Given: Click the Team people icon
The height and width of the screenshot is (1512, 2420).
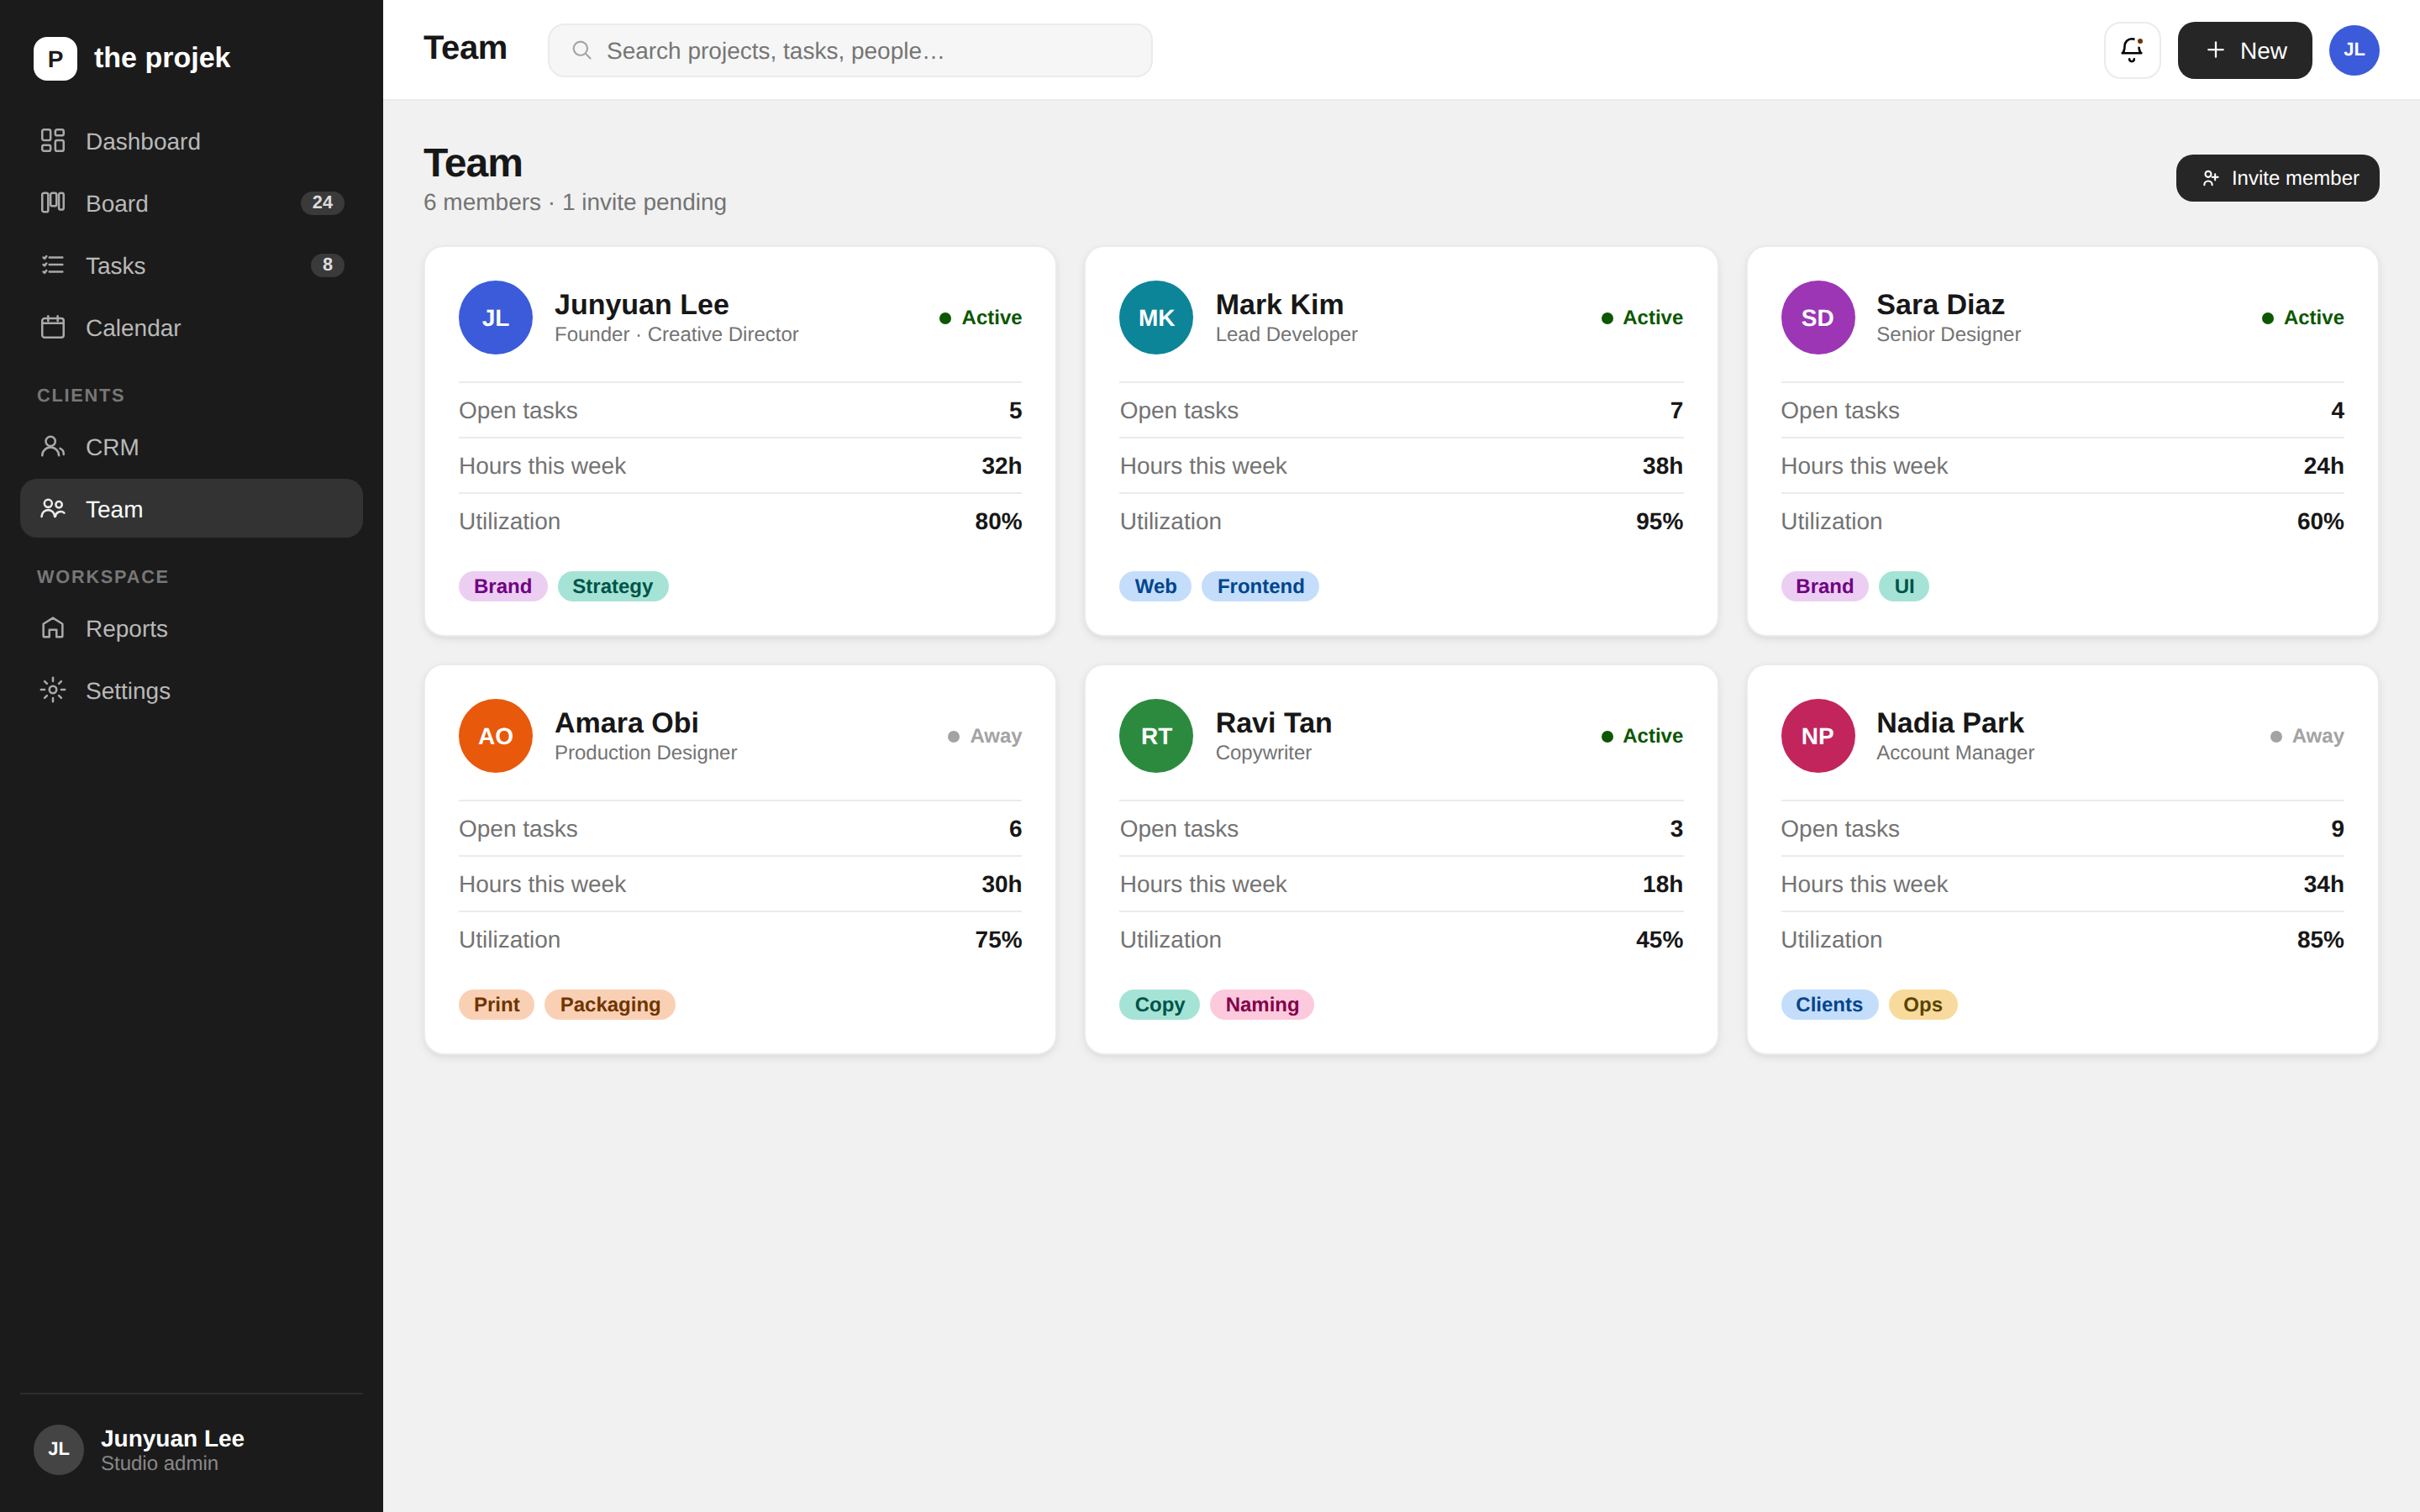Looking at the screenshot, I should [x=53, y=509].
